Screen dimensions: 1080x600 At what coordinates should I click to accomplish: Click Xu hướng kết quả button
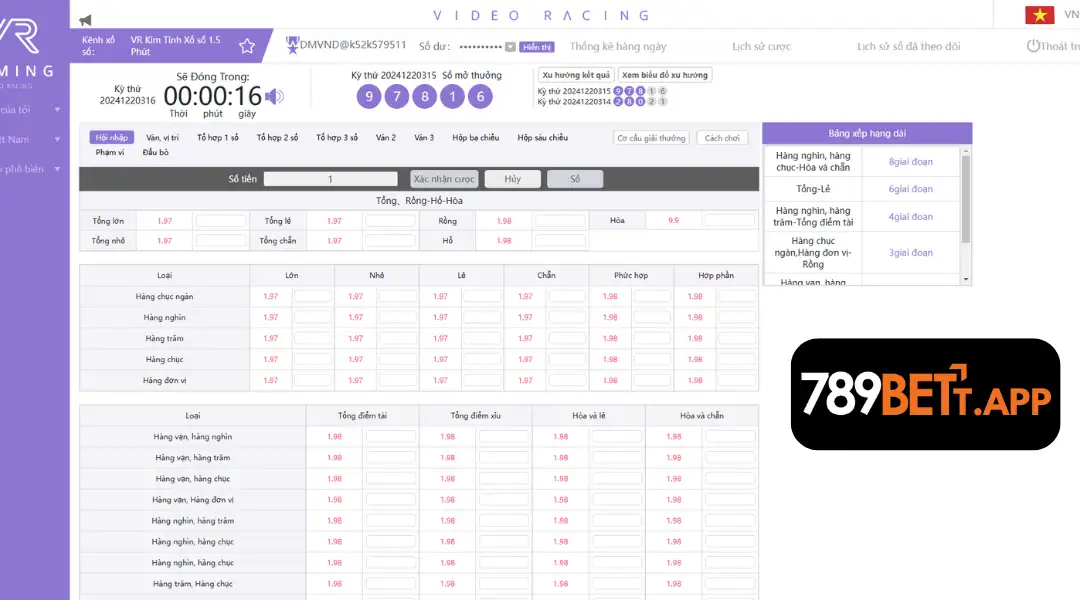point(576,75)
